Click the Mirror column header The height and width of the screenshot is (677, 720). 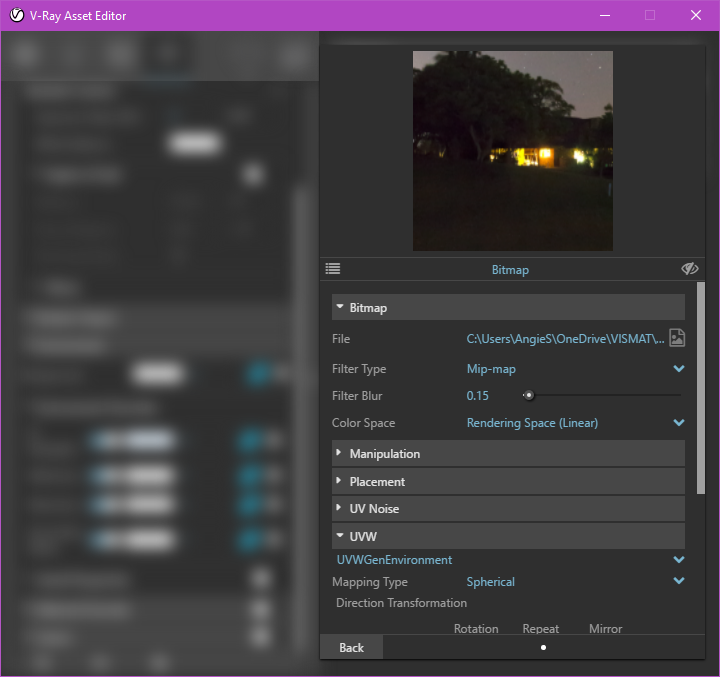[x=605, y=628]
